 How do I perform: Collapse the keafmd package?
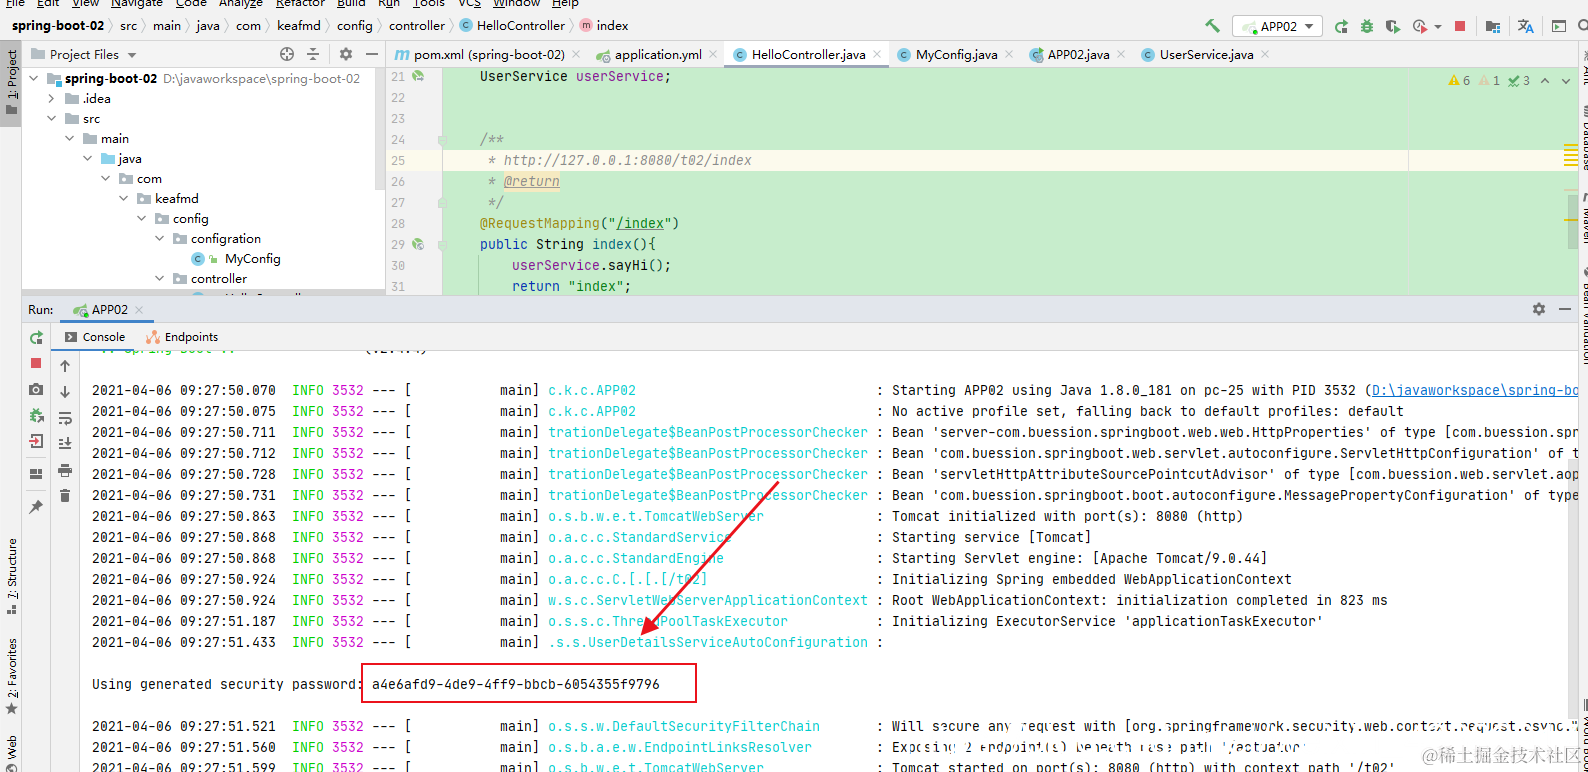pyautogui.click(x=124, y=198)
